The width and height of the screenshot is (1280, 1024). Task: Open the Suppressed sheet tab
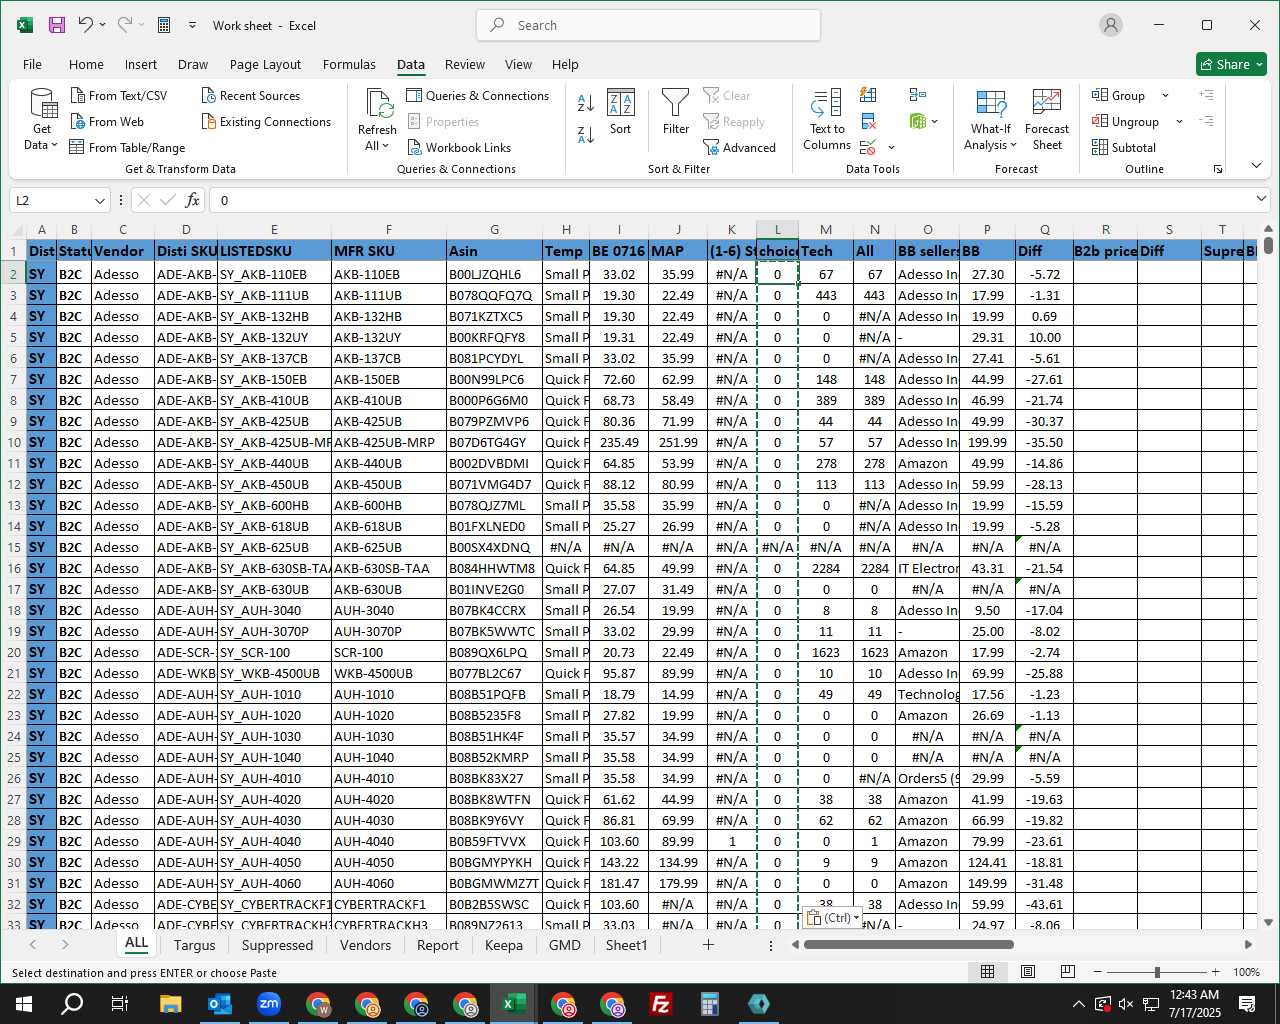(277, 945)
